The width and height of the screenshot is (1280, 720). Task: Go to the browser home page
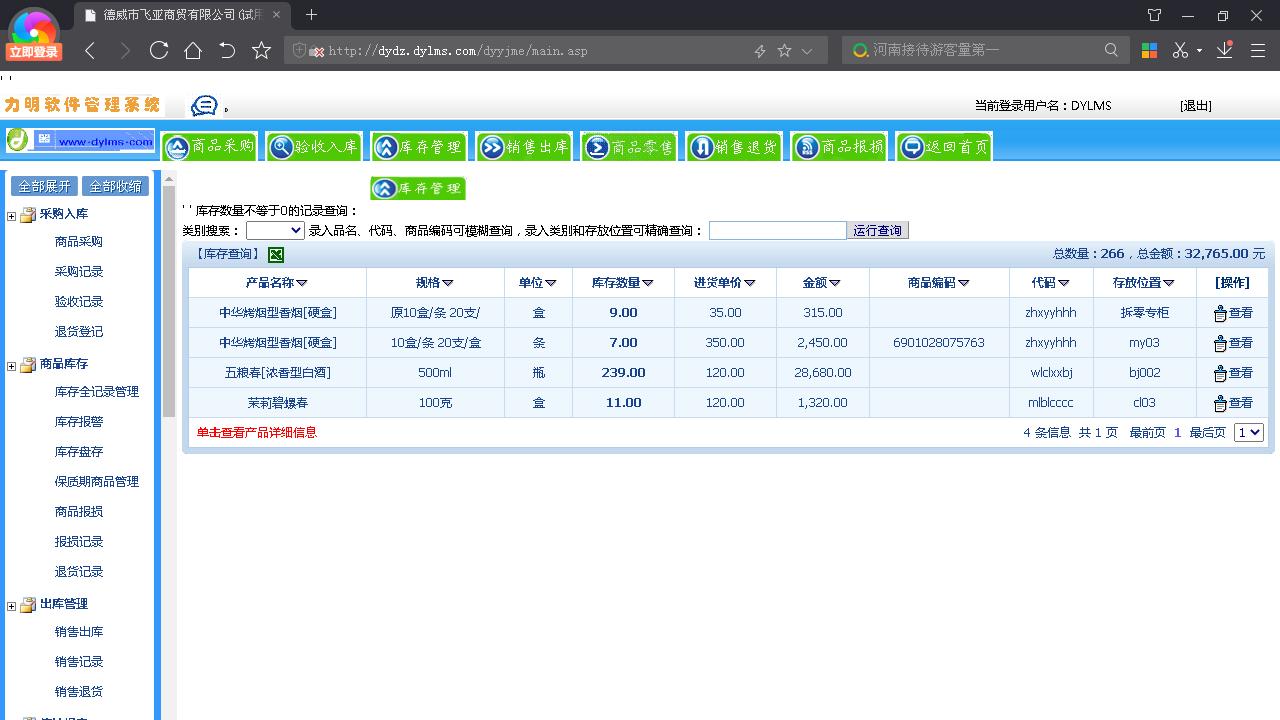[193, 50]
